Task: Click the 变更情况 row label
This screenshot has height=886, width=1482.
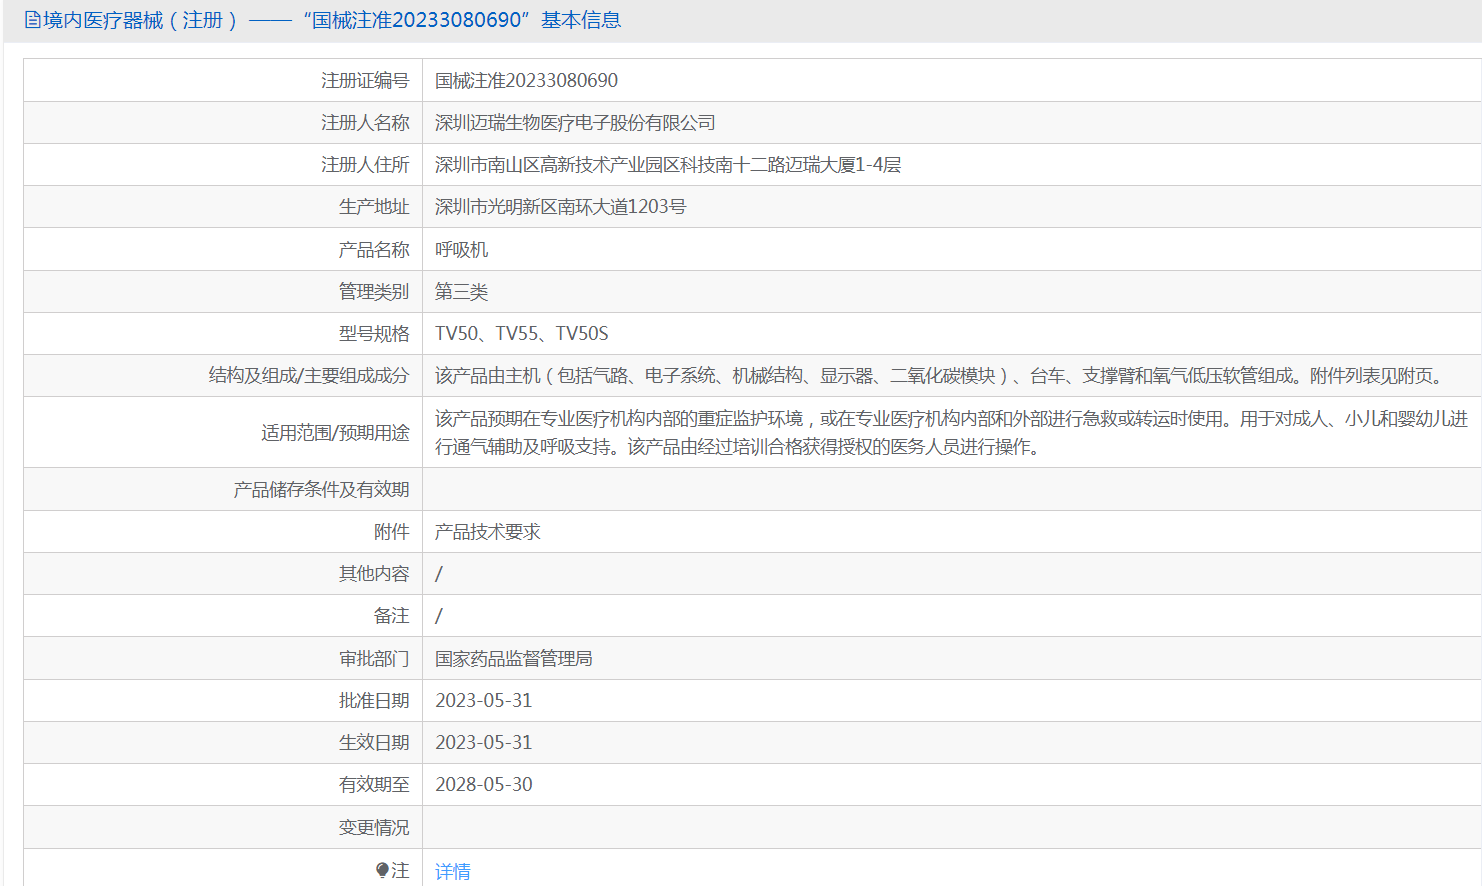Action: [373, 828]
